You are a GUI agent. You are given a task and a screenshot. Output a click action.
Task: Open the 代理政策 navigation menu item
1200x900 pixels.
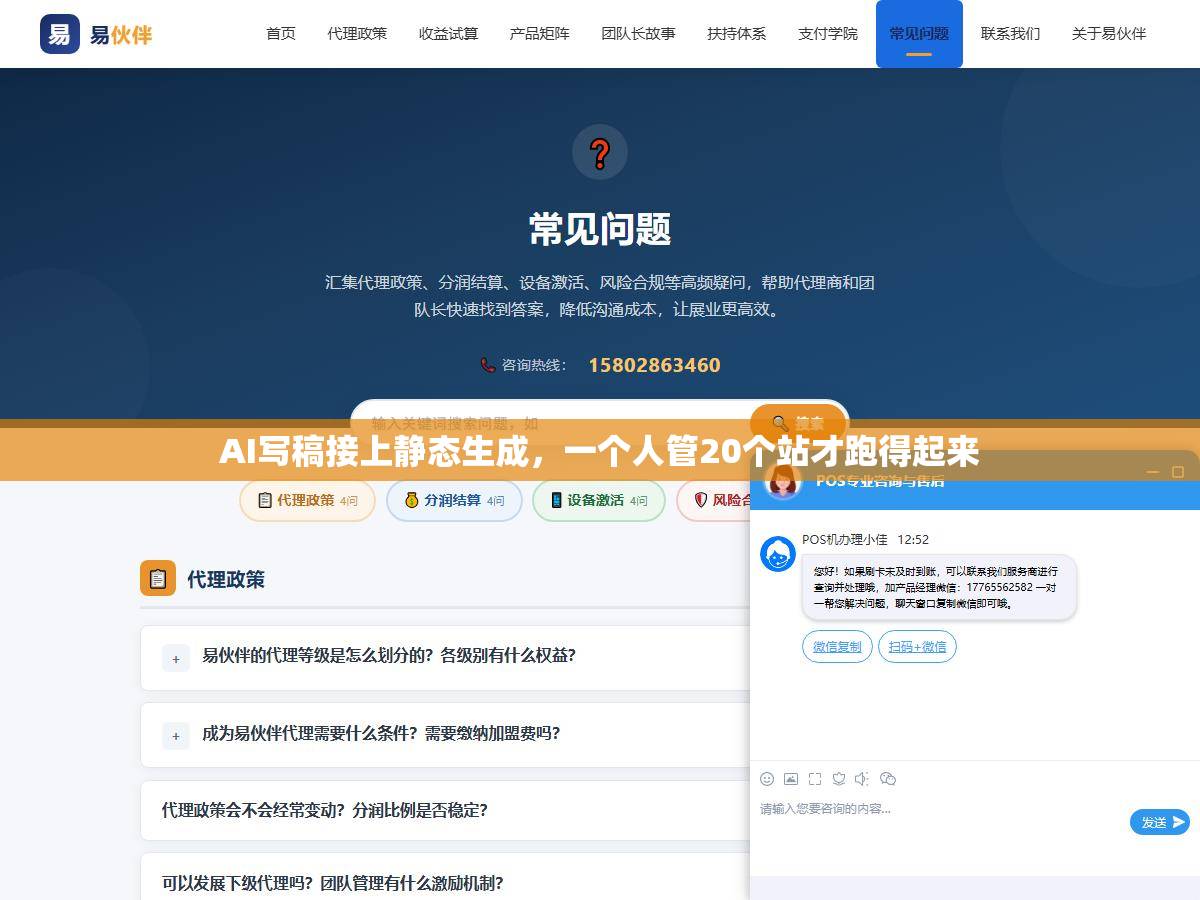(x=357, y=34)
